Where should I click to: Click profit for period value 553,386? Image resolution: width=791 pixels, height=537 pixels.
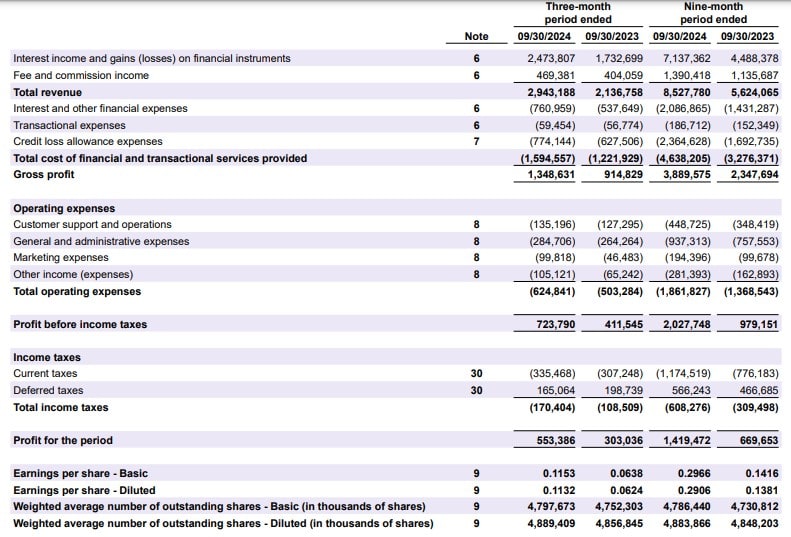click(555, 441)
